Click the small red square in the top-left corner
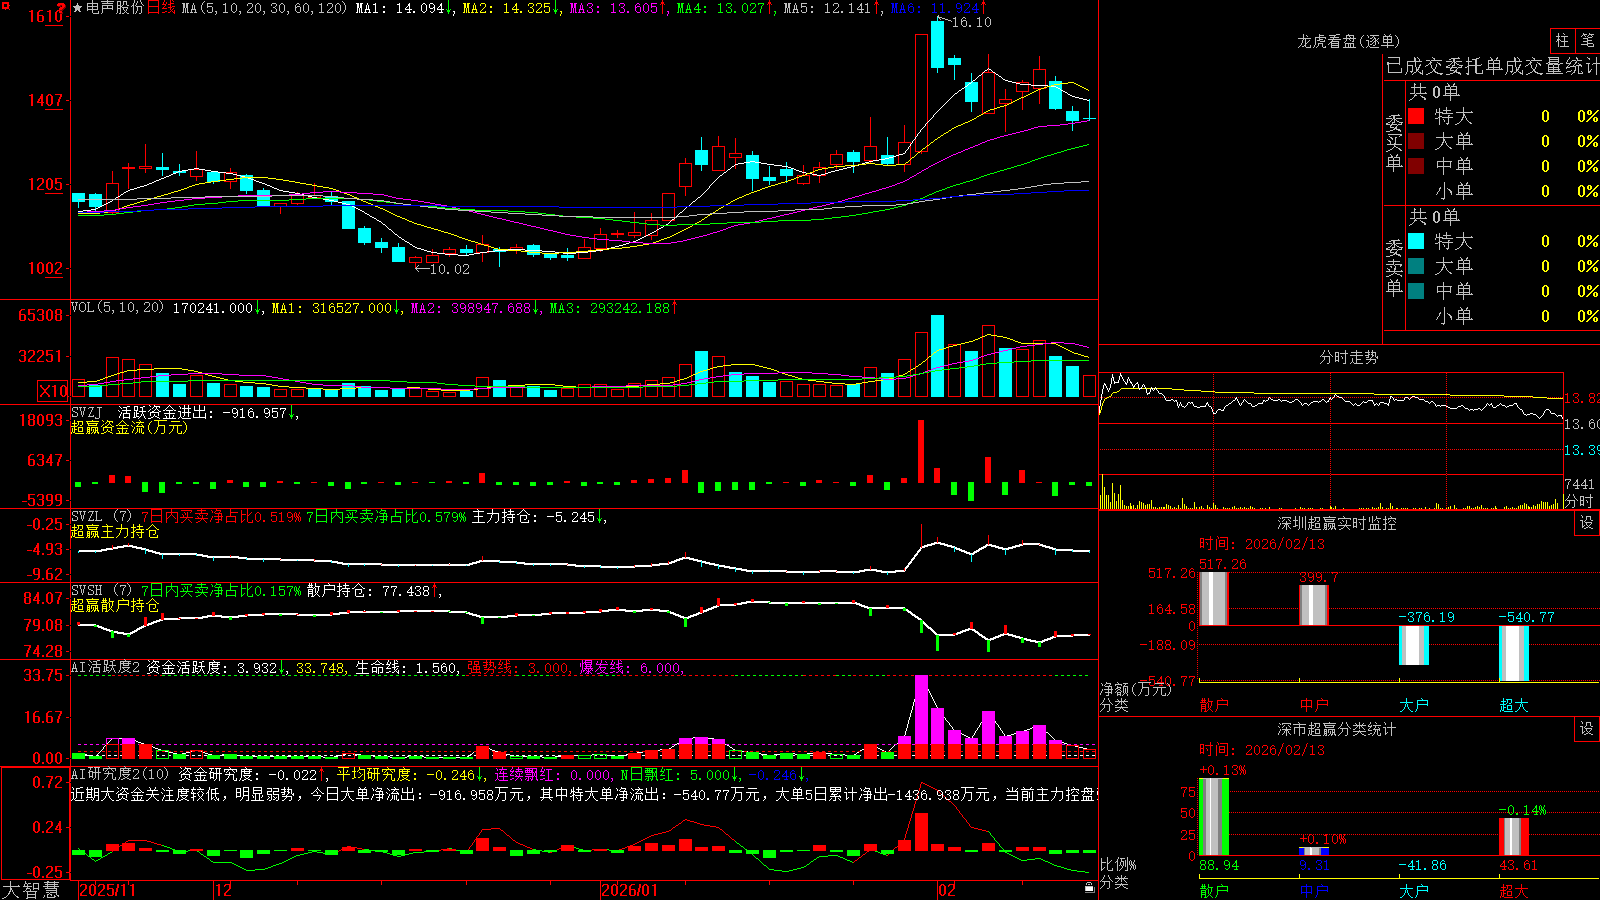The width and height of the screenshot is (1600, 900). tap(4, 5)
